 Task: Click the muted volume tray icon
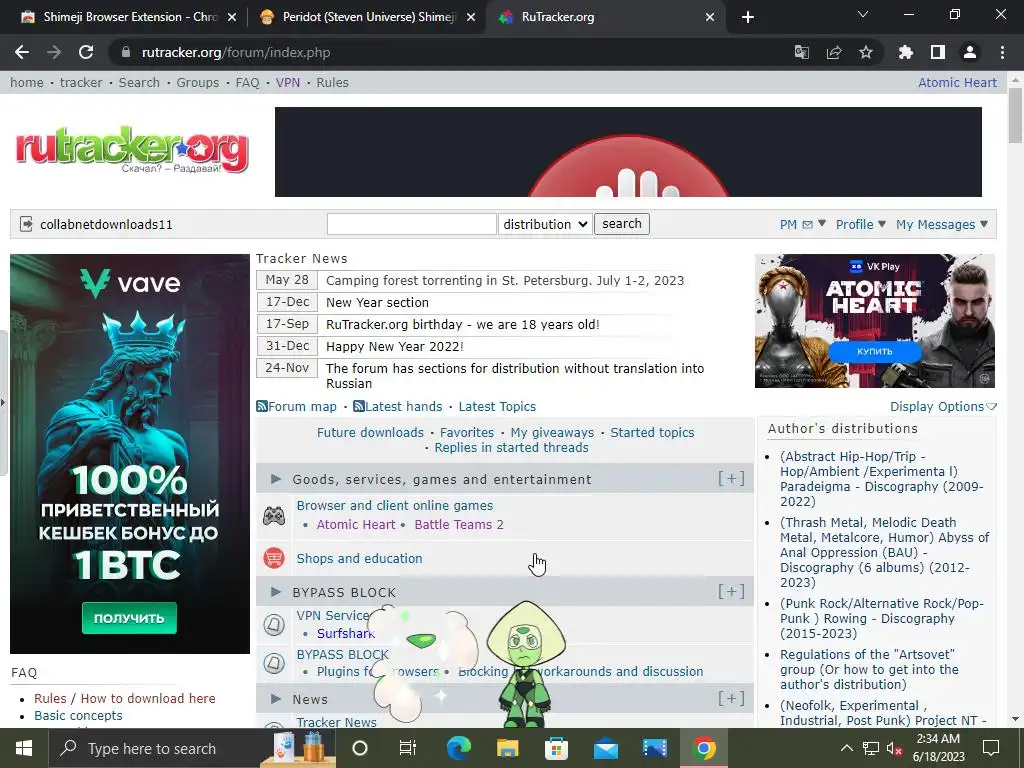[893, 748]
